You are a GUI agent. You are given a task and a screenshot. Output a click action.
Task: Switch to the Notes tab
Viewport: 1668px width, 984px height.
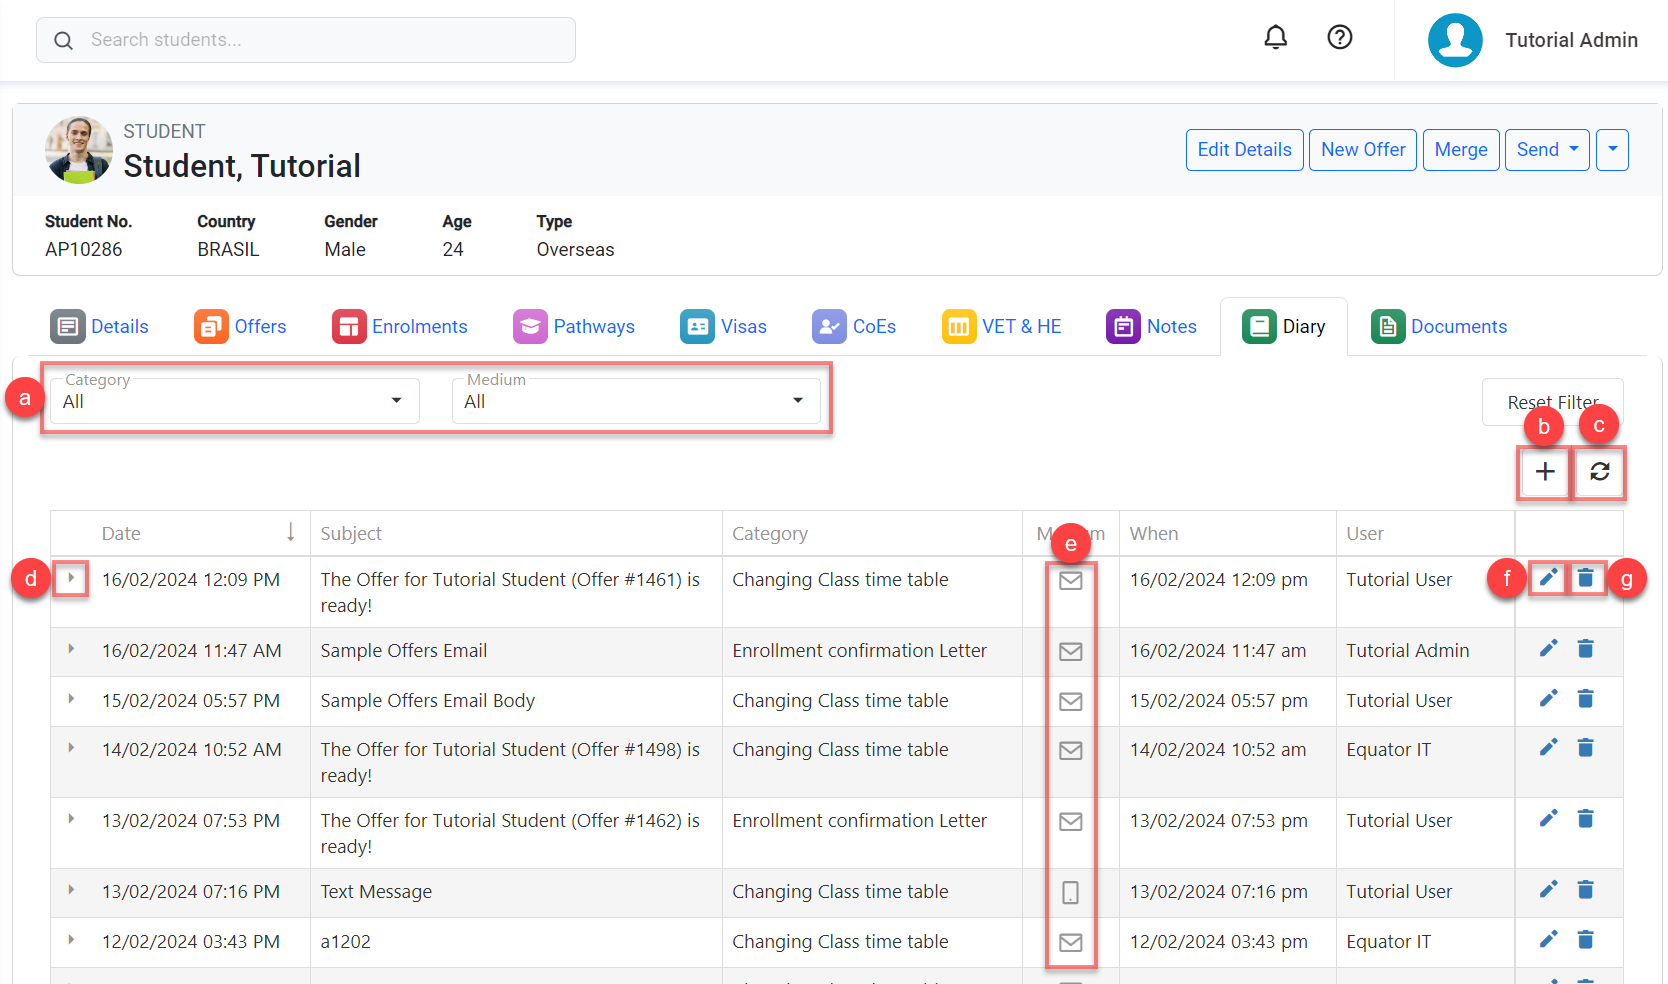coord(1151,327)
